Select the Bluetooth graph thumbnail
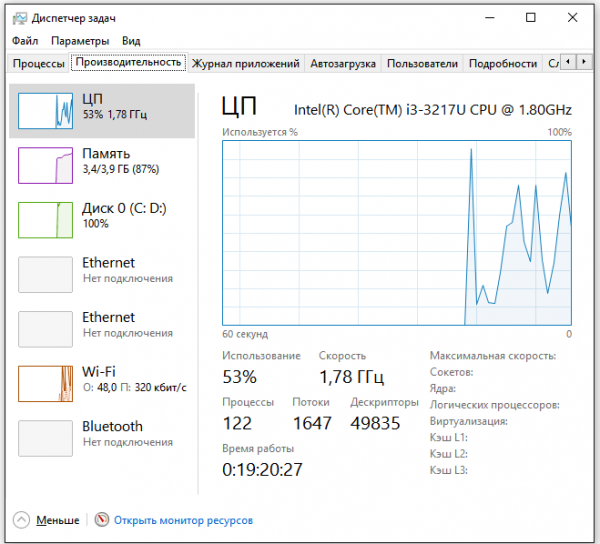 (45, 438)
